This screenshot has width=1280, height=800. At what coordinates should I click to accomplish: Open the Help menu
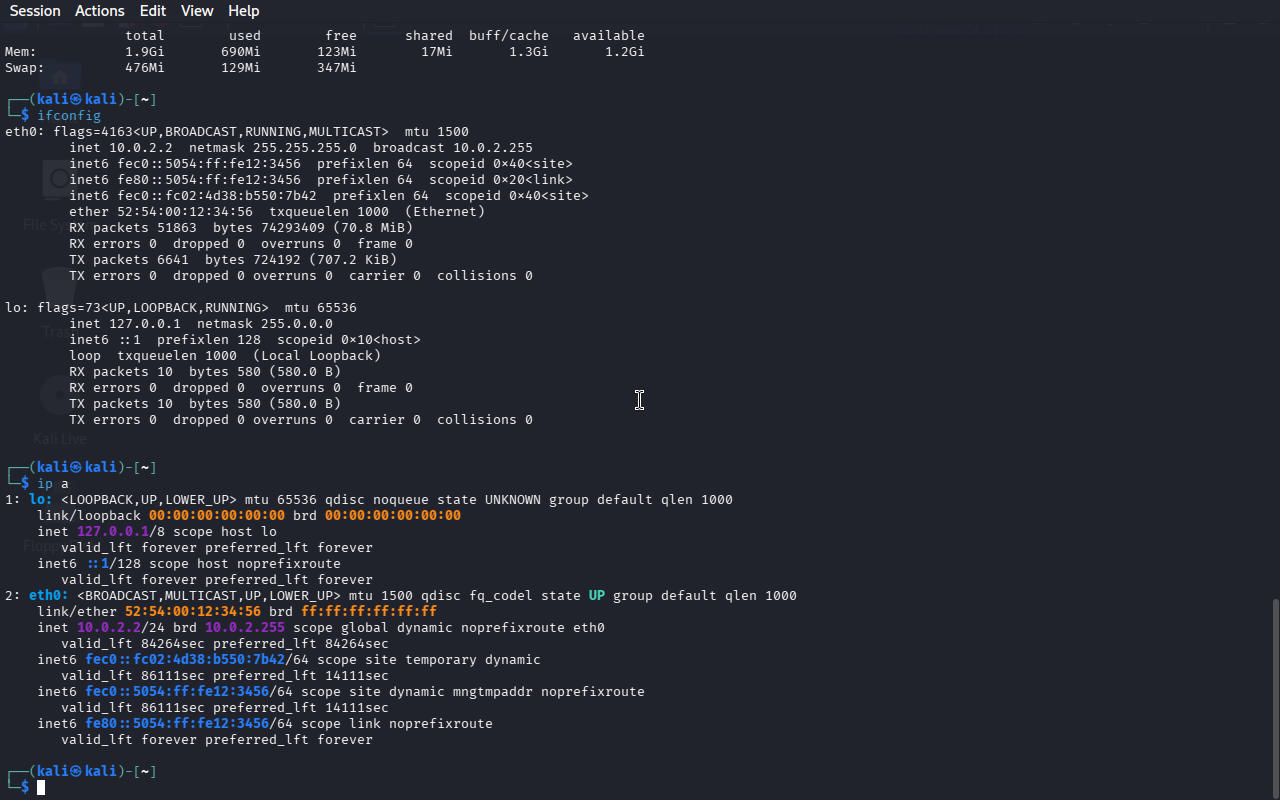pyautogui.click(x=243, y=11)
